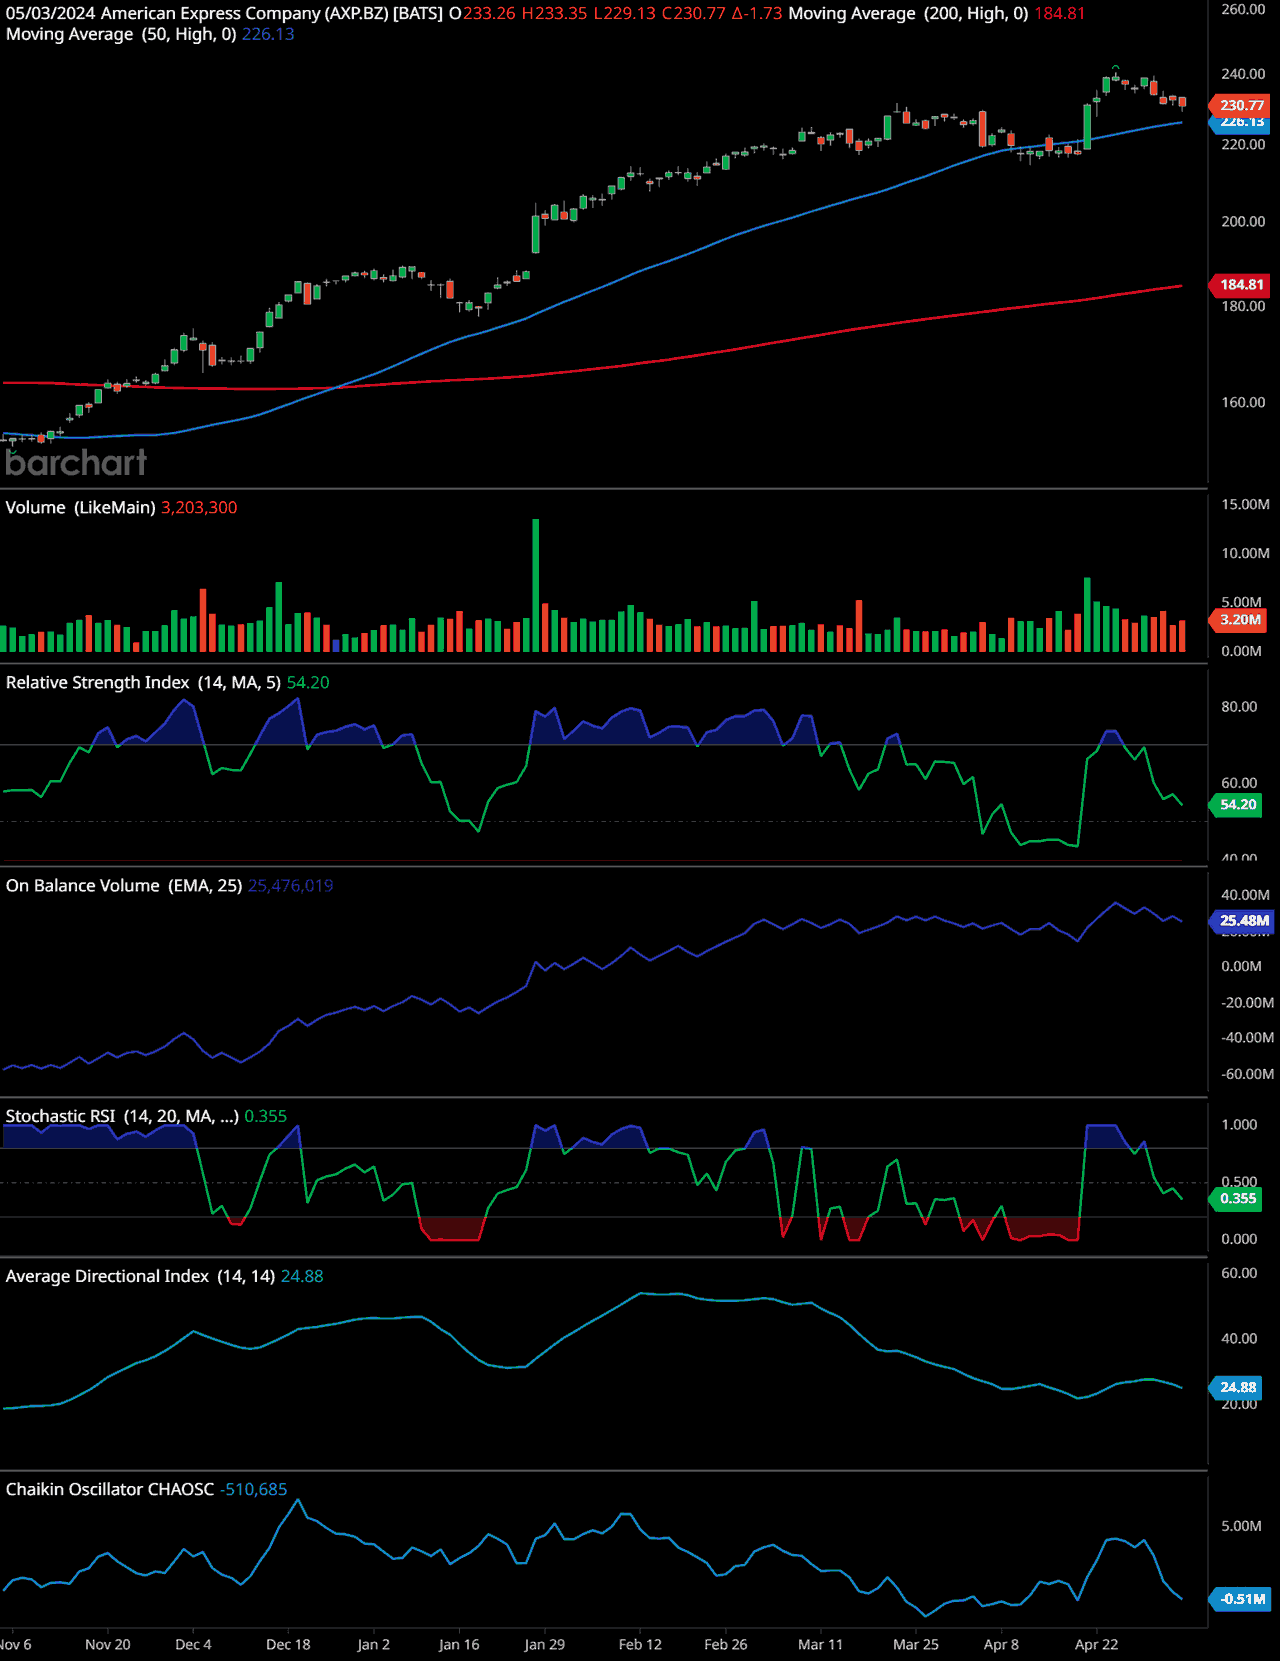Click the Mar 11 date axis label
The height and width of the screenshot is (1661, 1280).
click(x=821, y=1645)
